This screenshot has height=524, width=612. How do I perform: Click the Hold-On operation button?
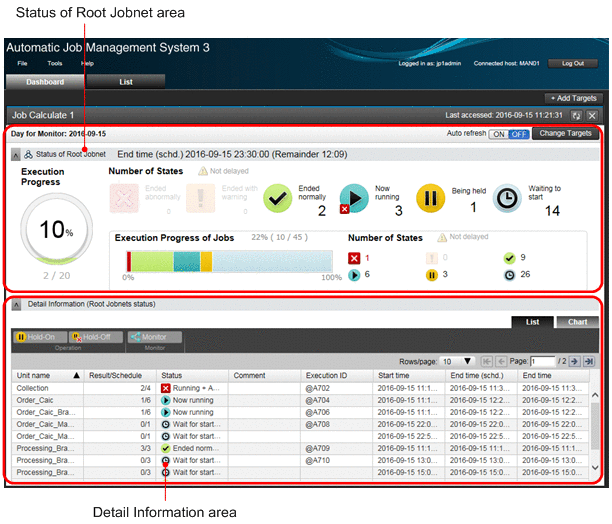[36, 337]
